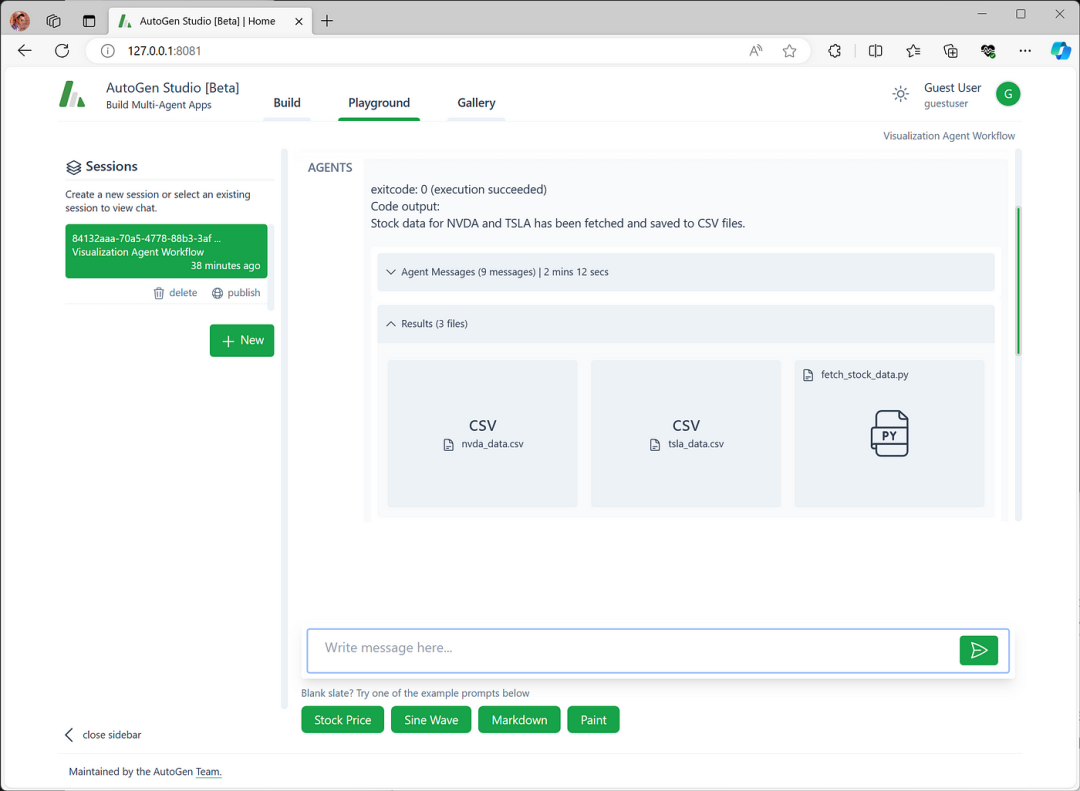
Task: Try the Sine Wave example prompt
Action: tap(431, 719)
